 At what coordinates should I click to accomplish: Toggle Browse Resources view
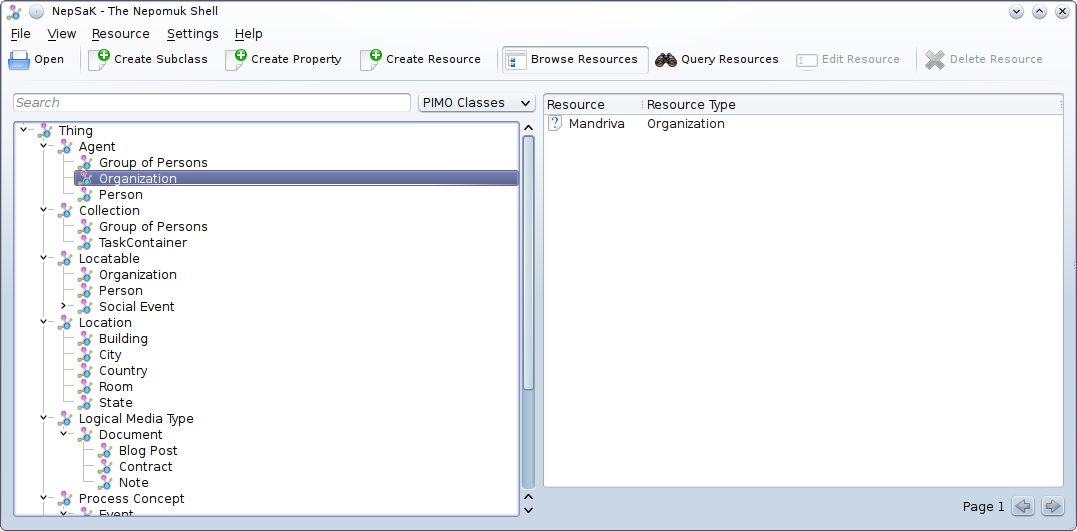point(575,60)
